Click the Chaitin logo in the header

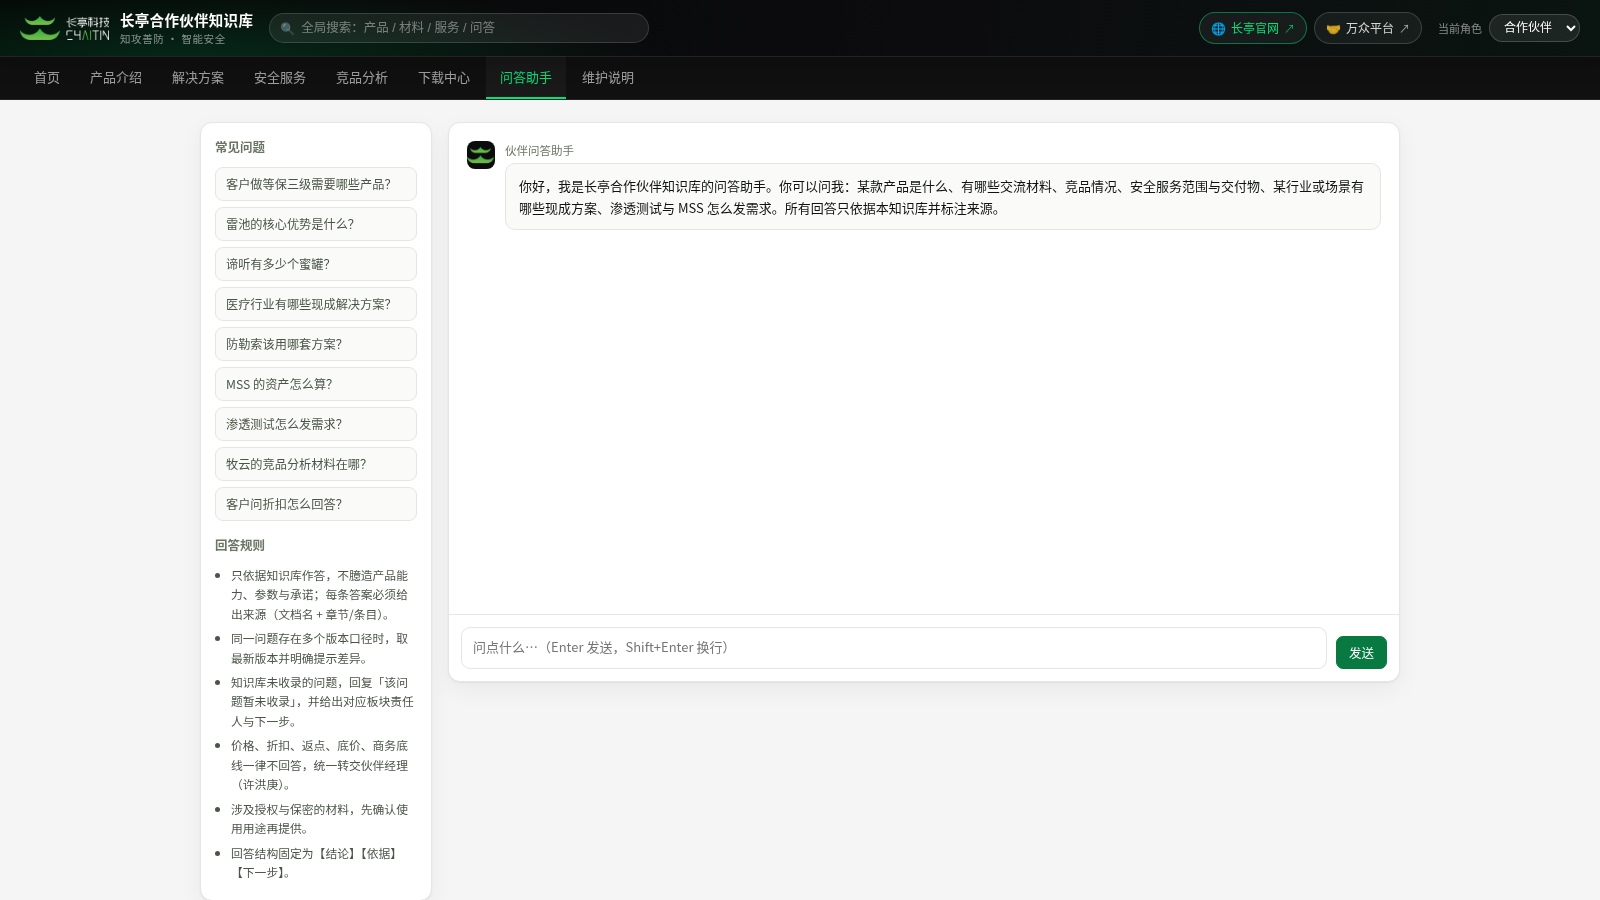coord(65,28)
